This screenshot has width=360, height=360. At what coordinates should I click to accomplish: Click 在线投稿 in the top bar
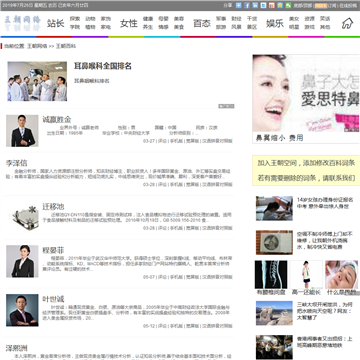[x=348, y=5]
